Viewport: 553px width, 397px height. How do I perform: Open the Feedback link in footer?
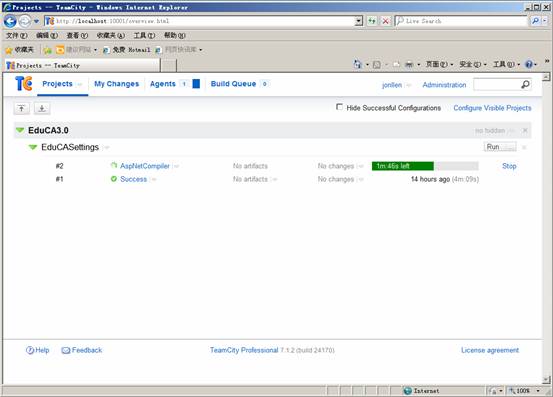[x=87, y=350]
